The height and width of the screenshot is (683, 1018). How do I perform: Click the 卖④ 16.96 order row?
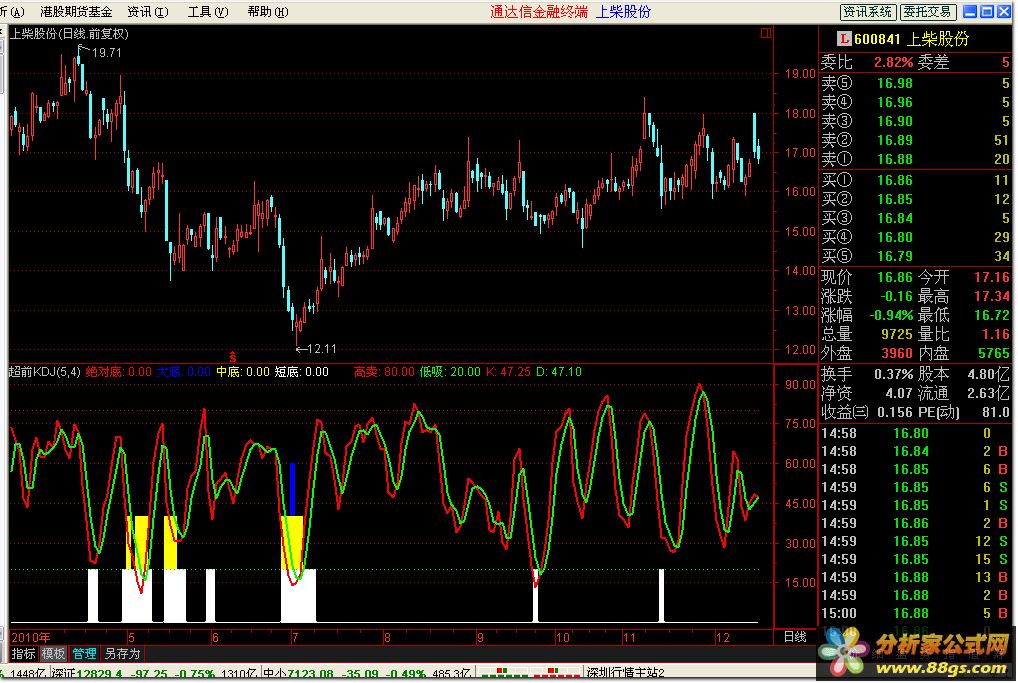pos(915,102)
